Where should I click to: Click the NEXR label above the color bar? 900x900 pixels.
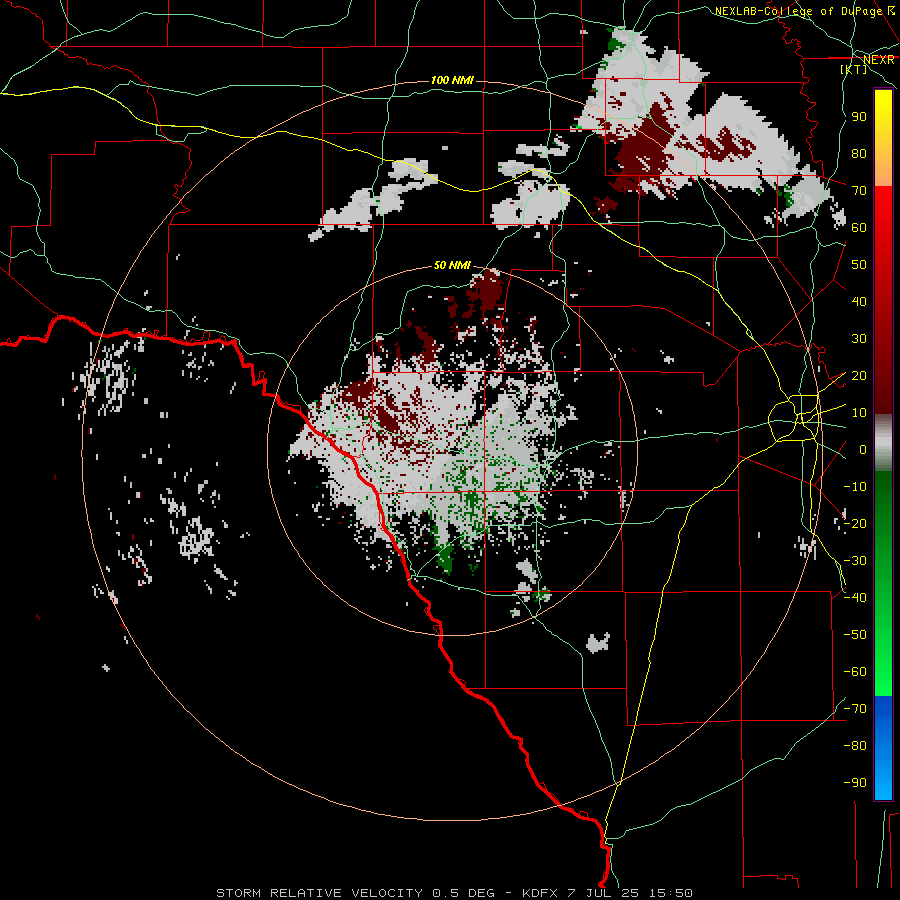coord(879,60)
